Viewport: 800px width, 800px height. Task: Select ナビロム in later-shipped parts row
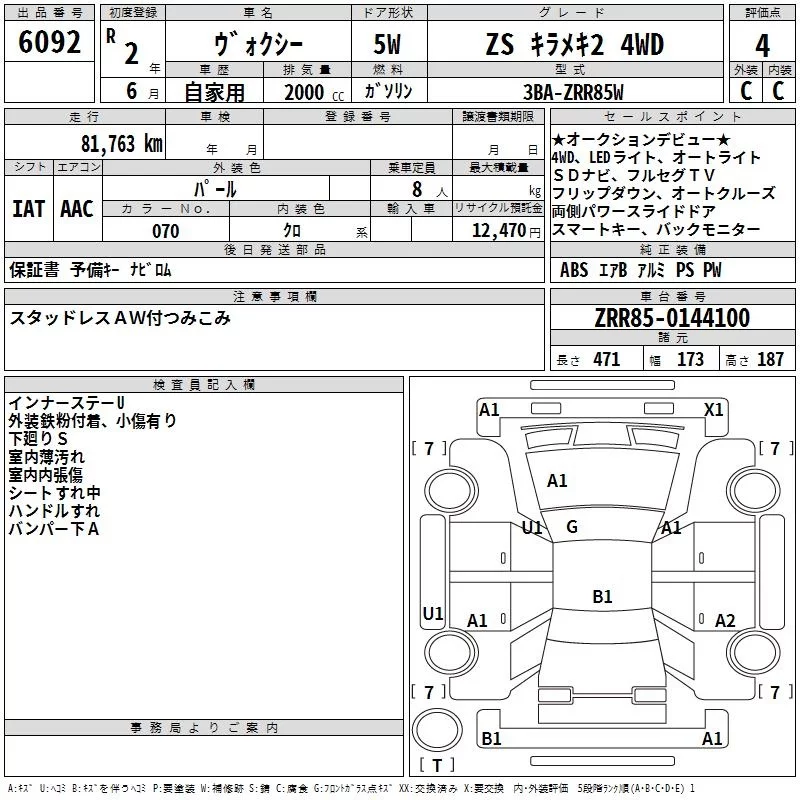point(151,269)
